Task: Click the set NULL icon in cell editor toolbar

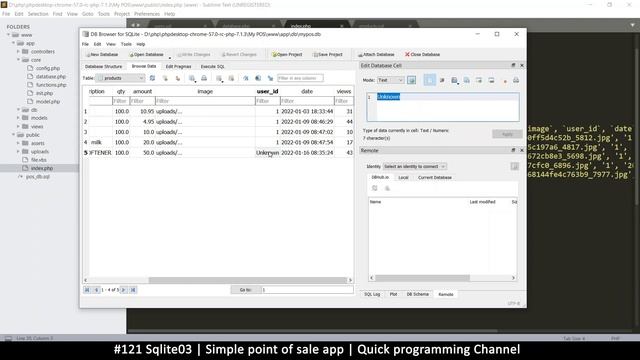Action: pos(505,81)
